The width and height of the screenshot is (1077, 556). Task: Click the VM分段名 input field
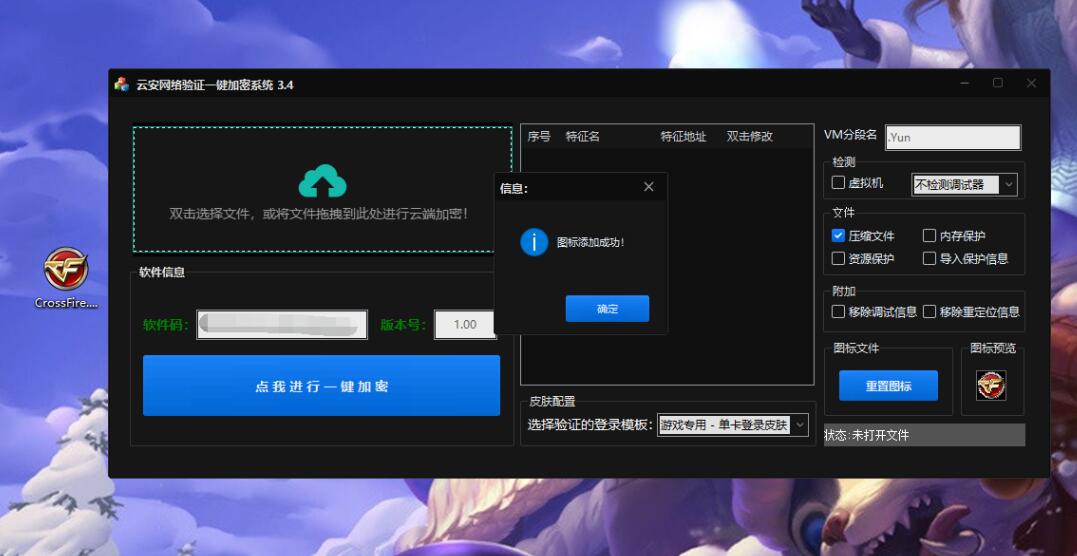pos(953,137)
